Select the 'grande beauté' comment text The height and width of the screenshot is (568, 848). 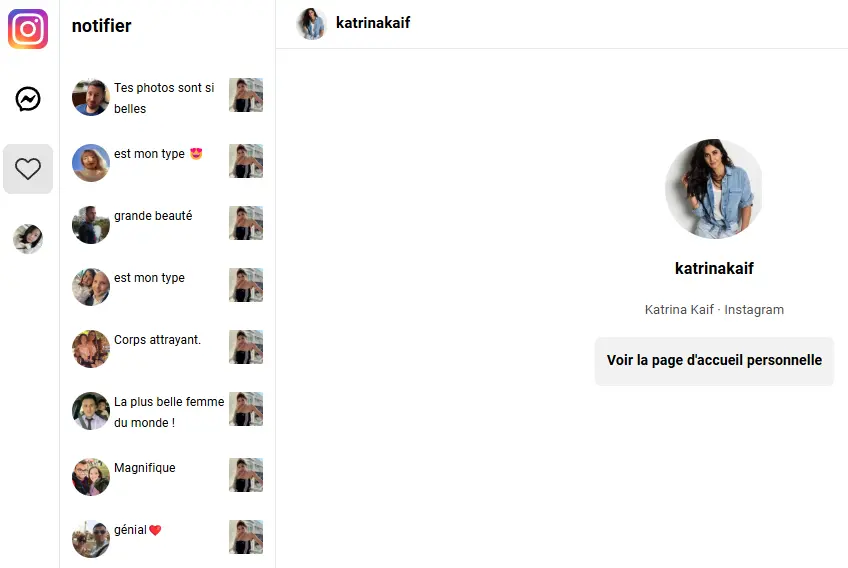pos(153,216)
